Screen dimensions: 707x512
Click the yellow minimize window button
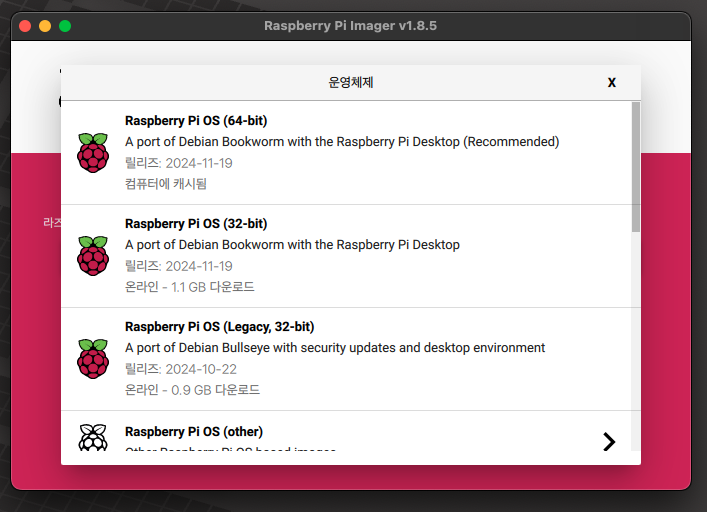click(x=45, y=26)
